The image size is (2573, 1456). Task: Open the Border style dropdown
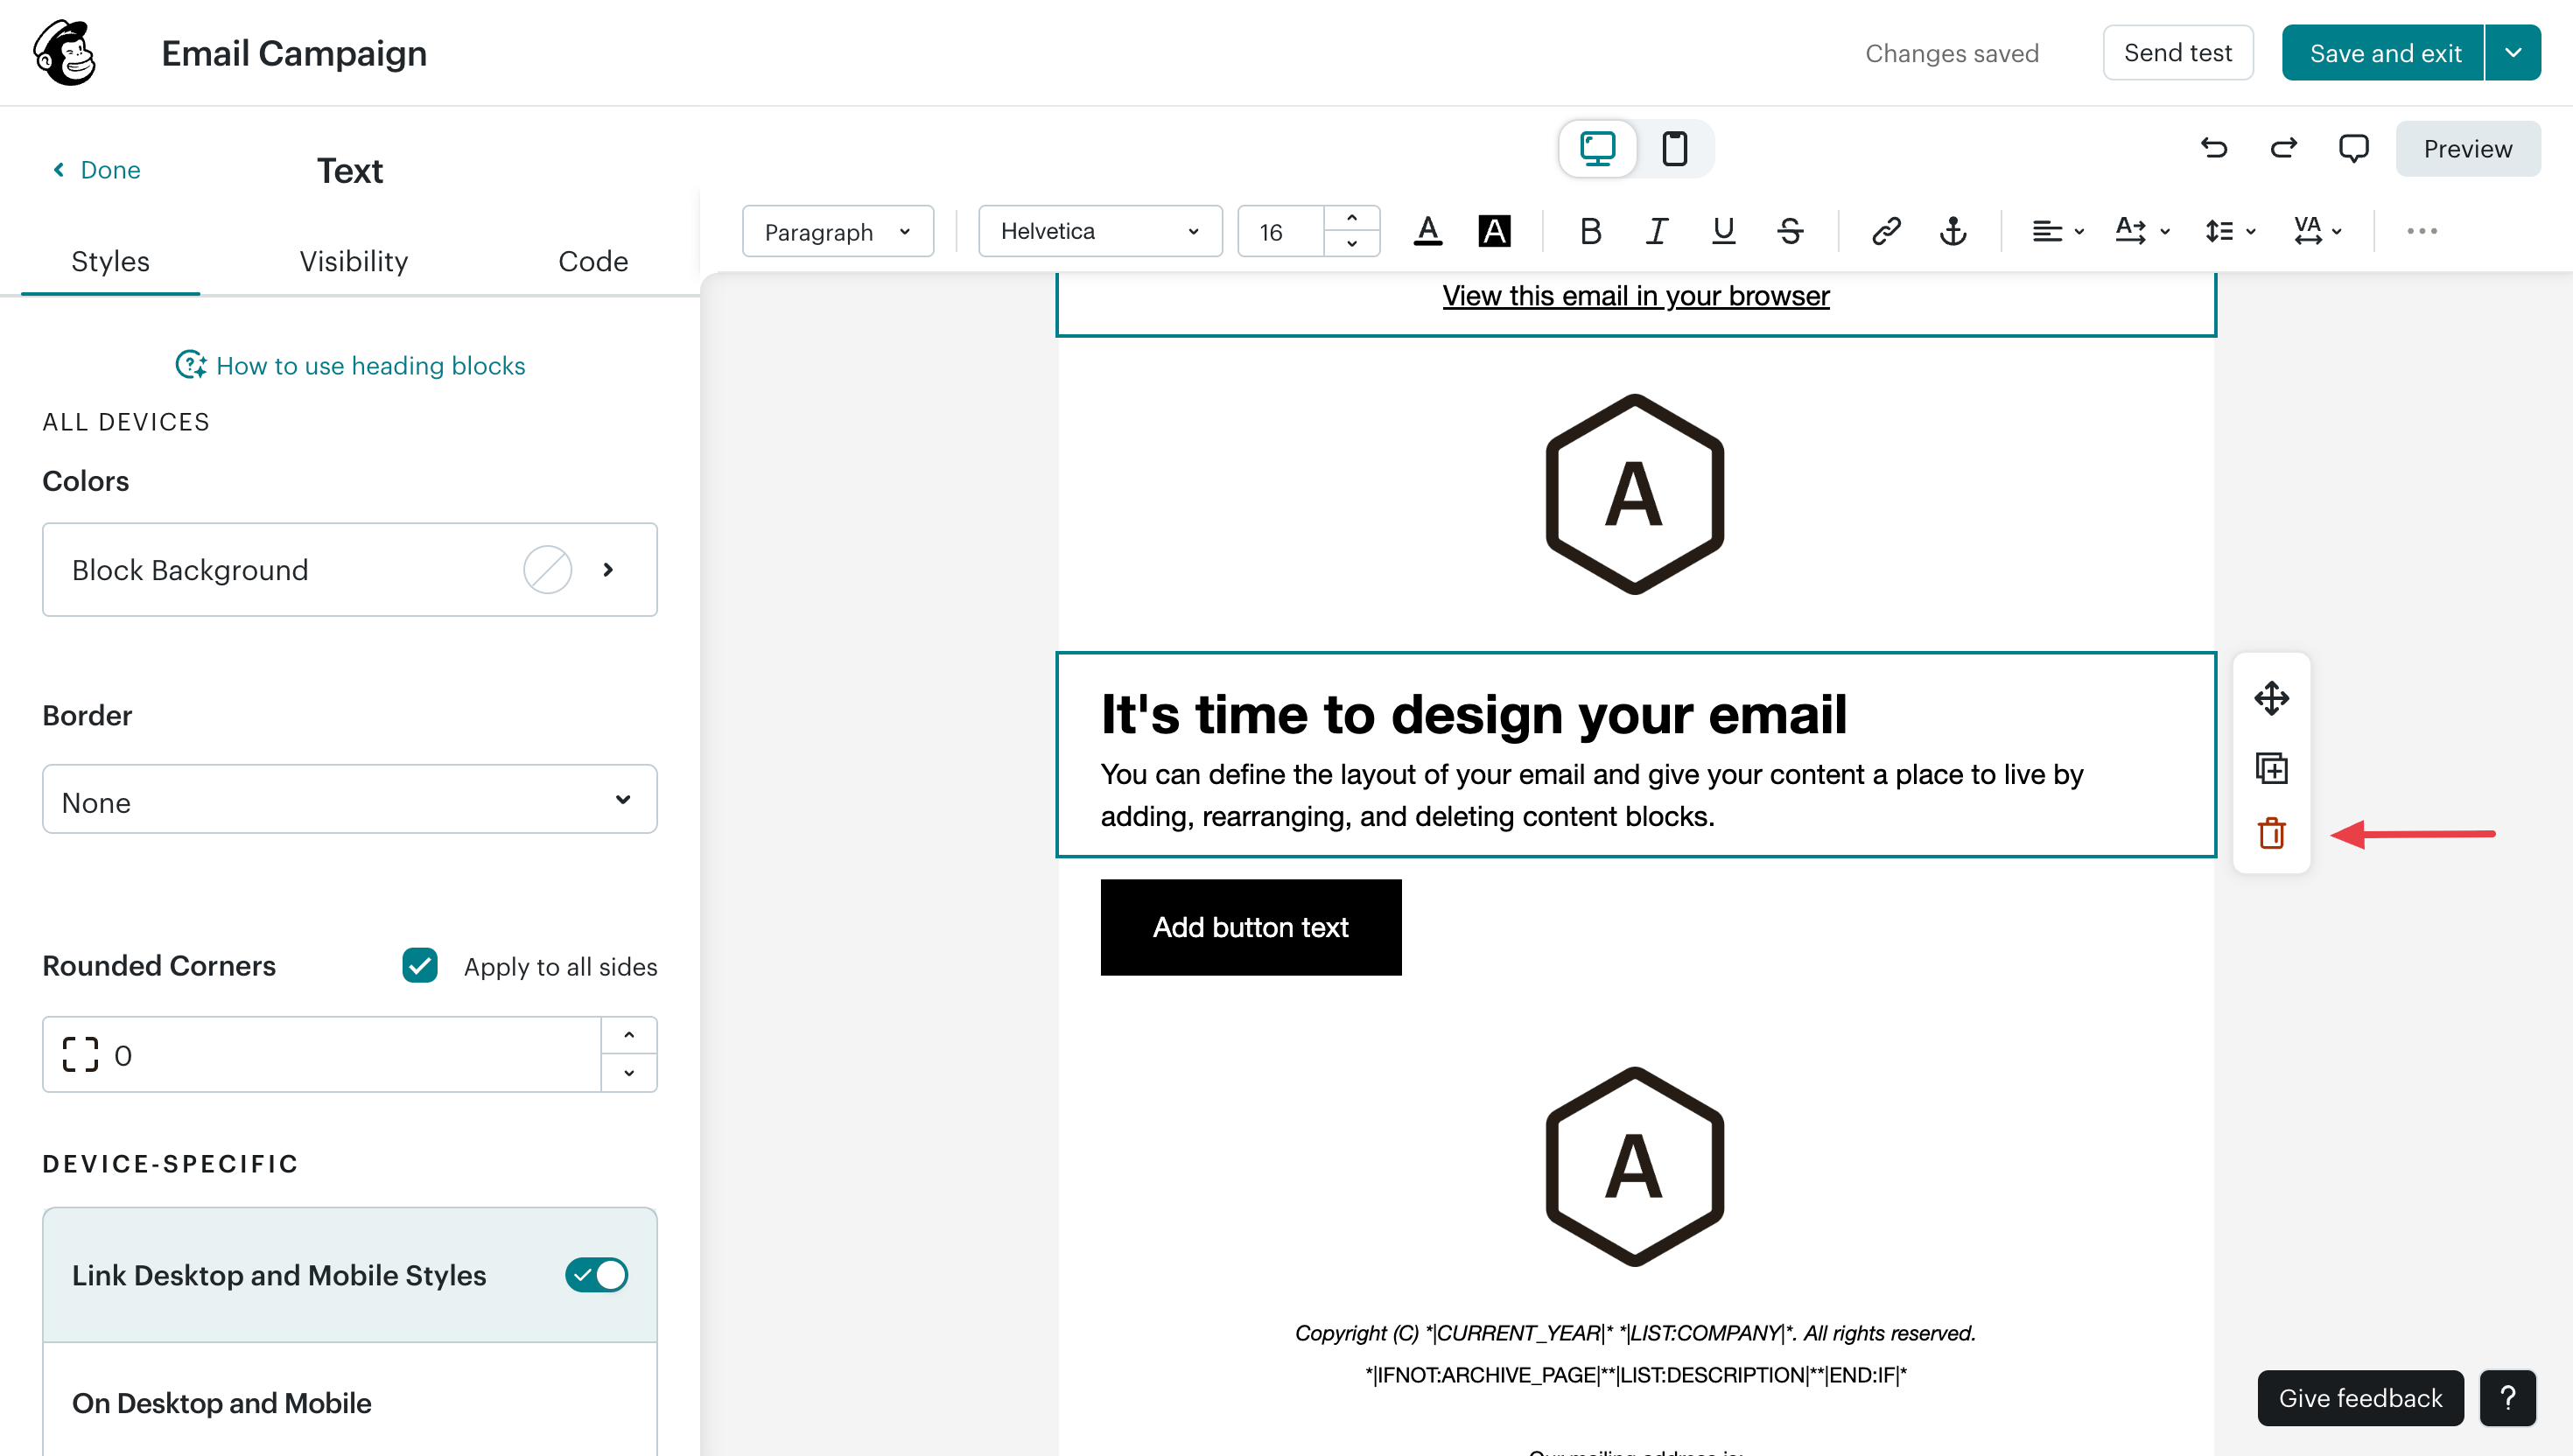[349, 799]
